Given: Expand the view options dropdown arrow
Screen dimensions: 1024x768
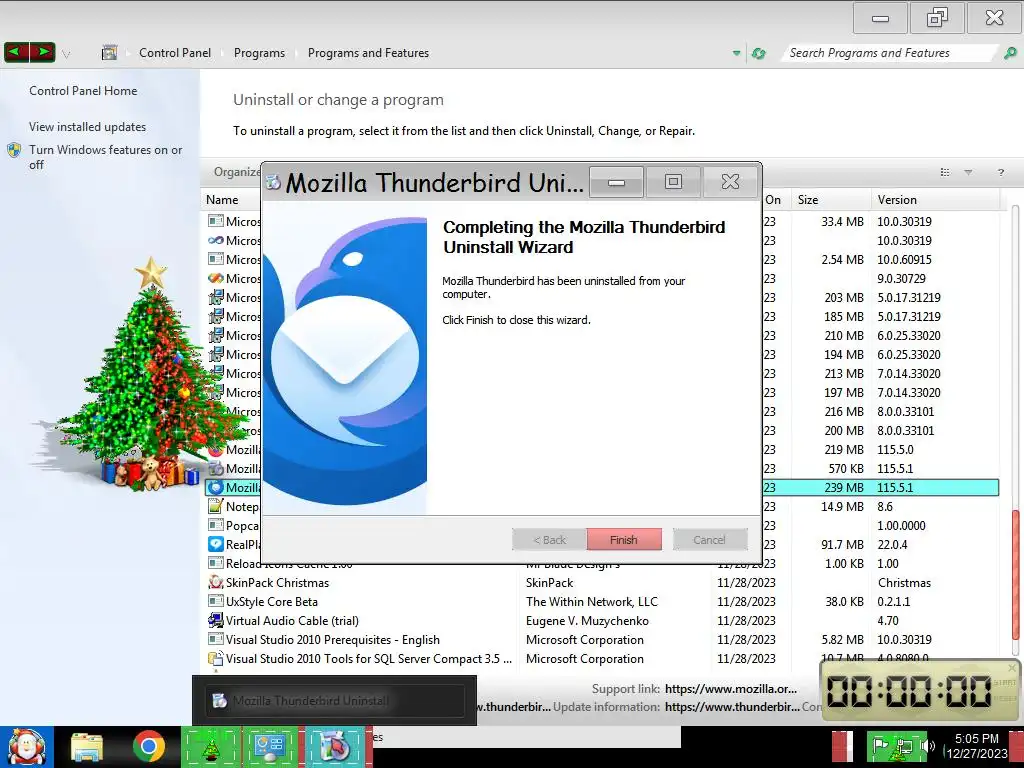Looking at the screenshot, I should 968,172.
